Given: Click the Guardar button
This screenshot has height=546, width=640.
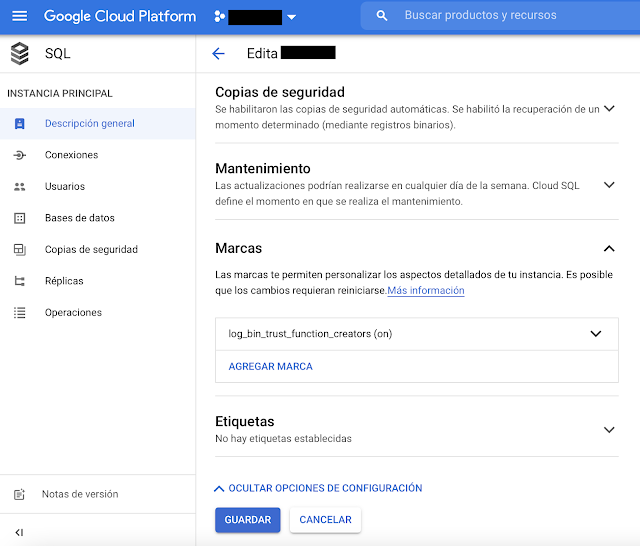Looking at the screenshot, I should (x=247, y=520).
